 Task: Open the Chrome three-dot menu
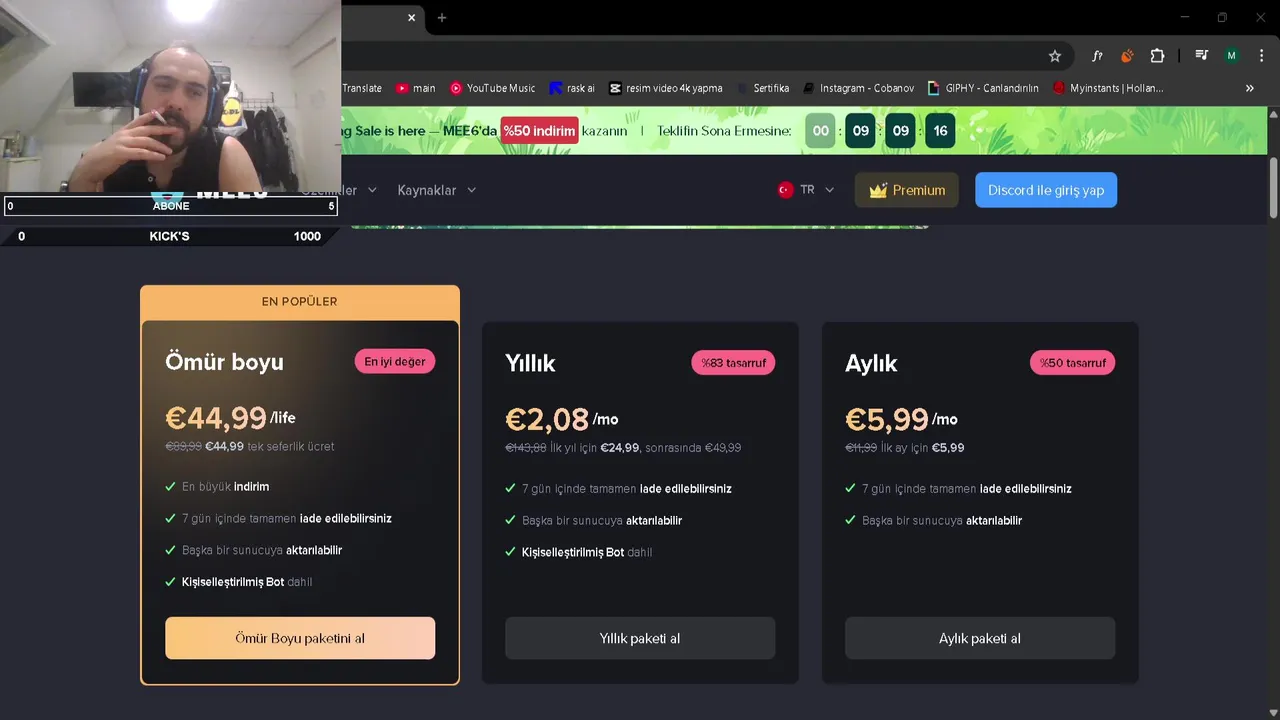[x=1259, y=56]
